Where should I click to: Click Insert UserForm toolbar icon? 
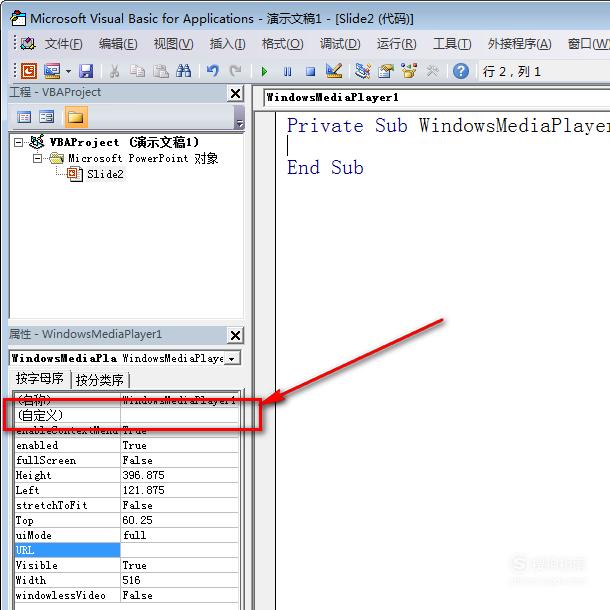pos(52,71)
